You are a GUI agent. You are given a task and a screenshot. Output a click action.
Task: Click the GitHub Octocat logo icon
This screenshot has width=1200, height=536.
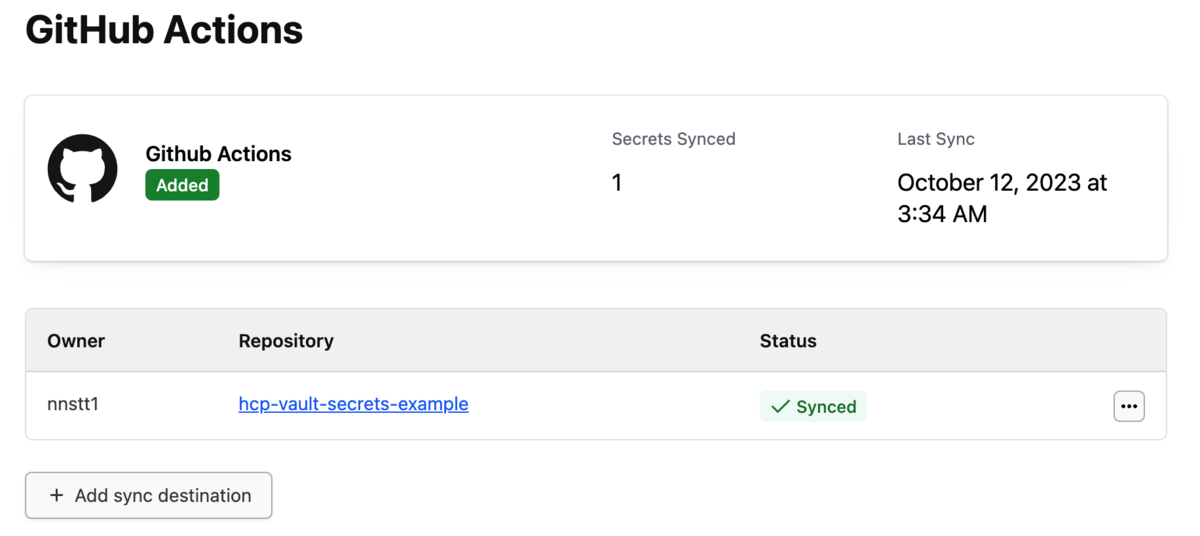(83, 169)
